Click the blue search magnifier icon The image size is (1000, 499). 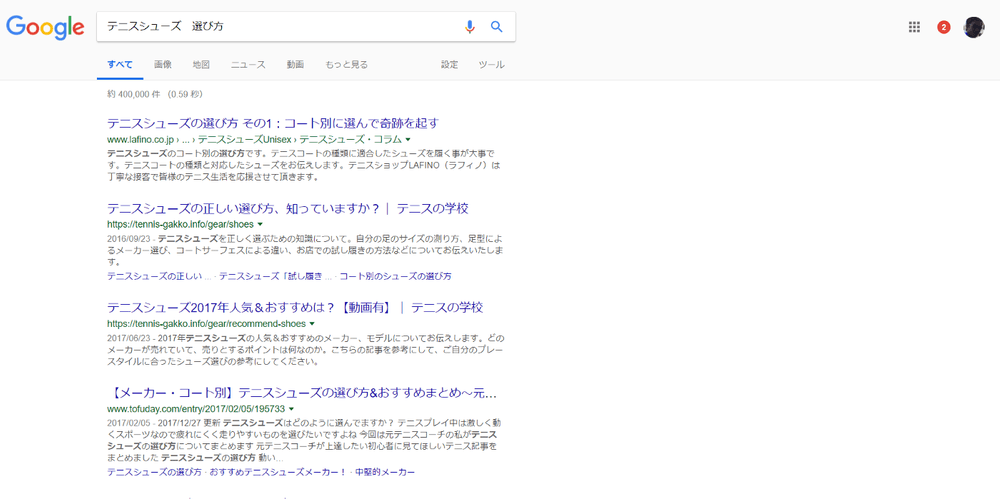(497, 27)
